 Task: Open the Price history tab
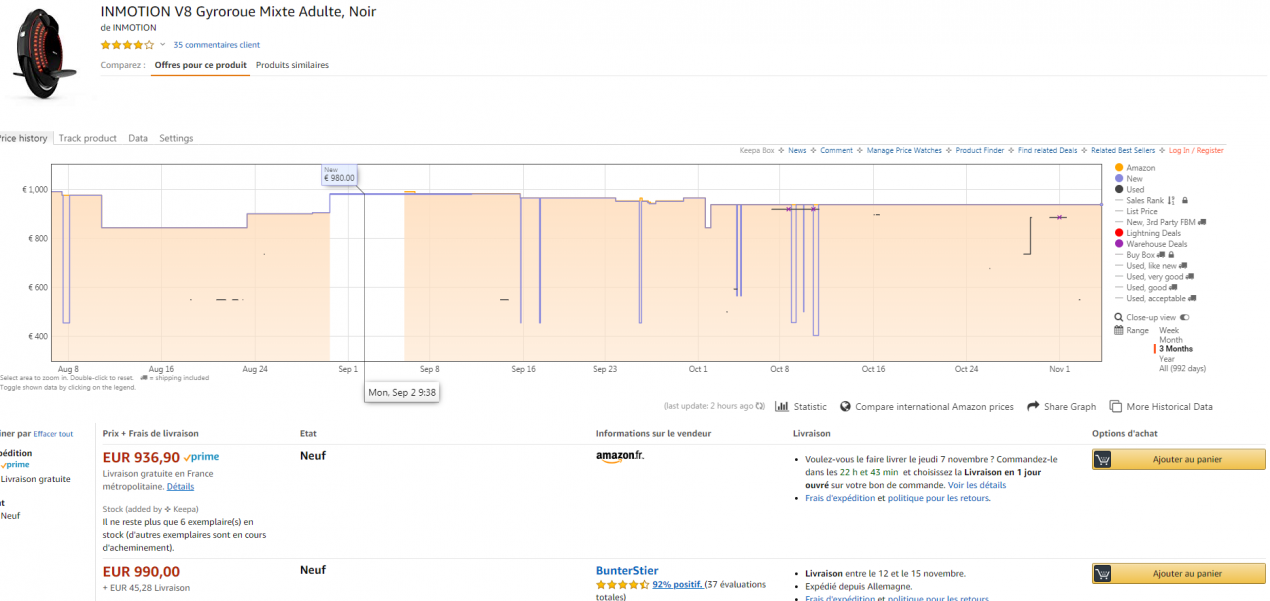pos(24,138)
